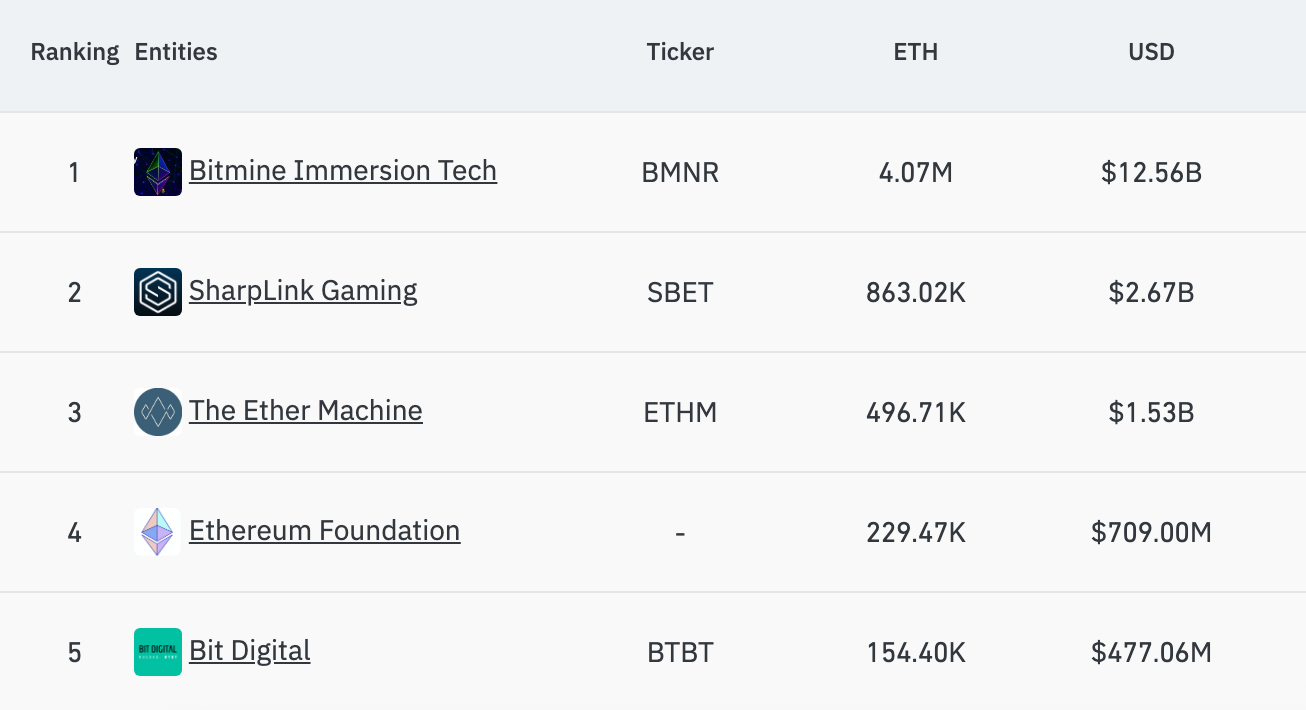Sort by the ETH column header
The height and width of the screenshot is (710, 1306).
[916, 52]
